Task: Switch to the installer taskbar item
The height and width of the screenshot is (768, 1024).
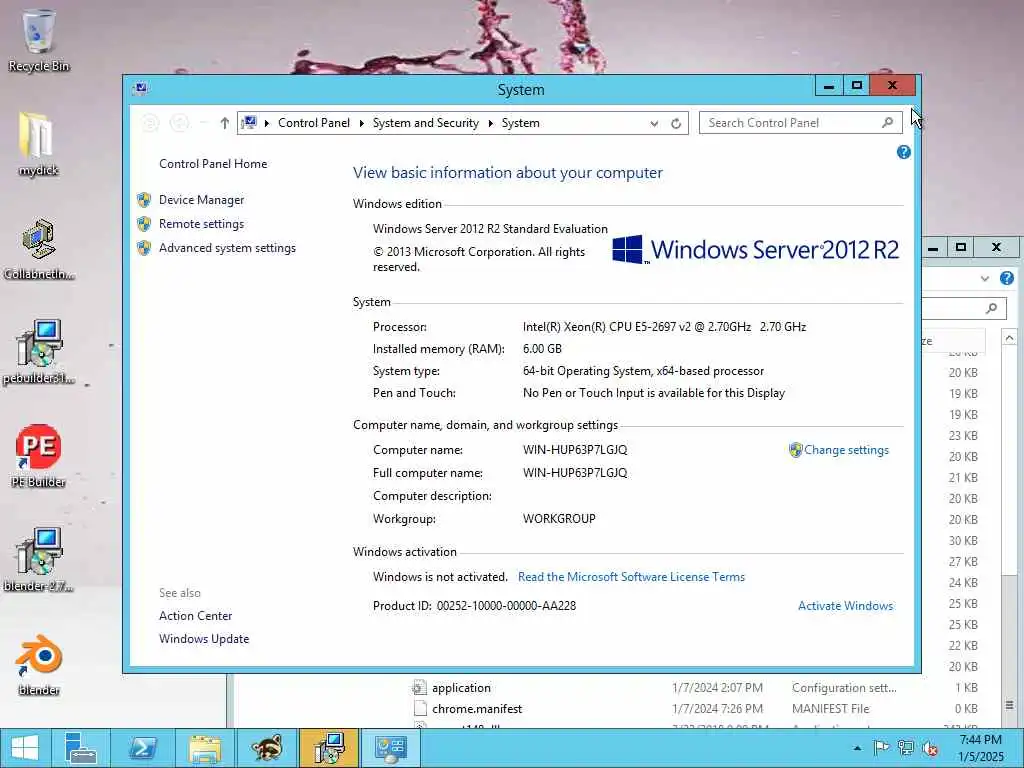Action: pyautogui.click(x=328, y=748)
